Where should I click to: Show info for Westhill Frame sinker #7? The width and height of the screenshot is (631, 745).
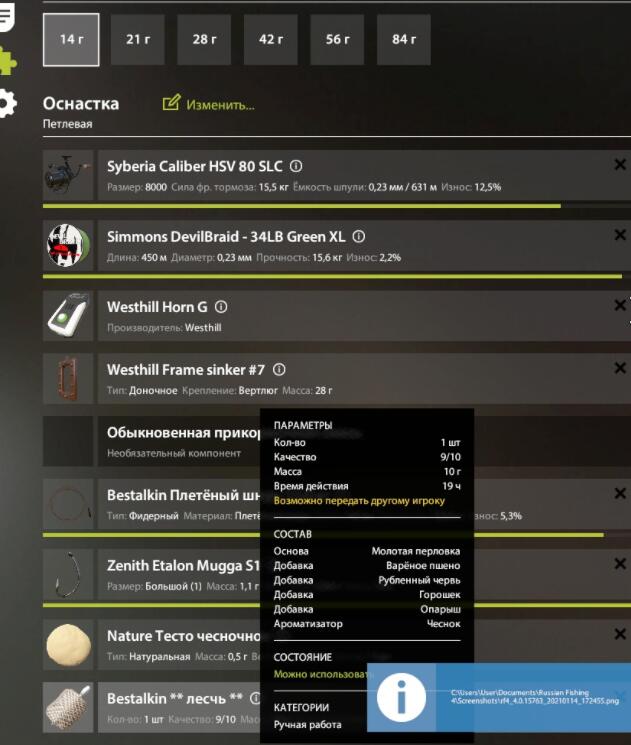click(279, 369)
